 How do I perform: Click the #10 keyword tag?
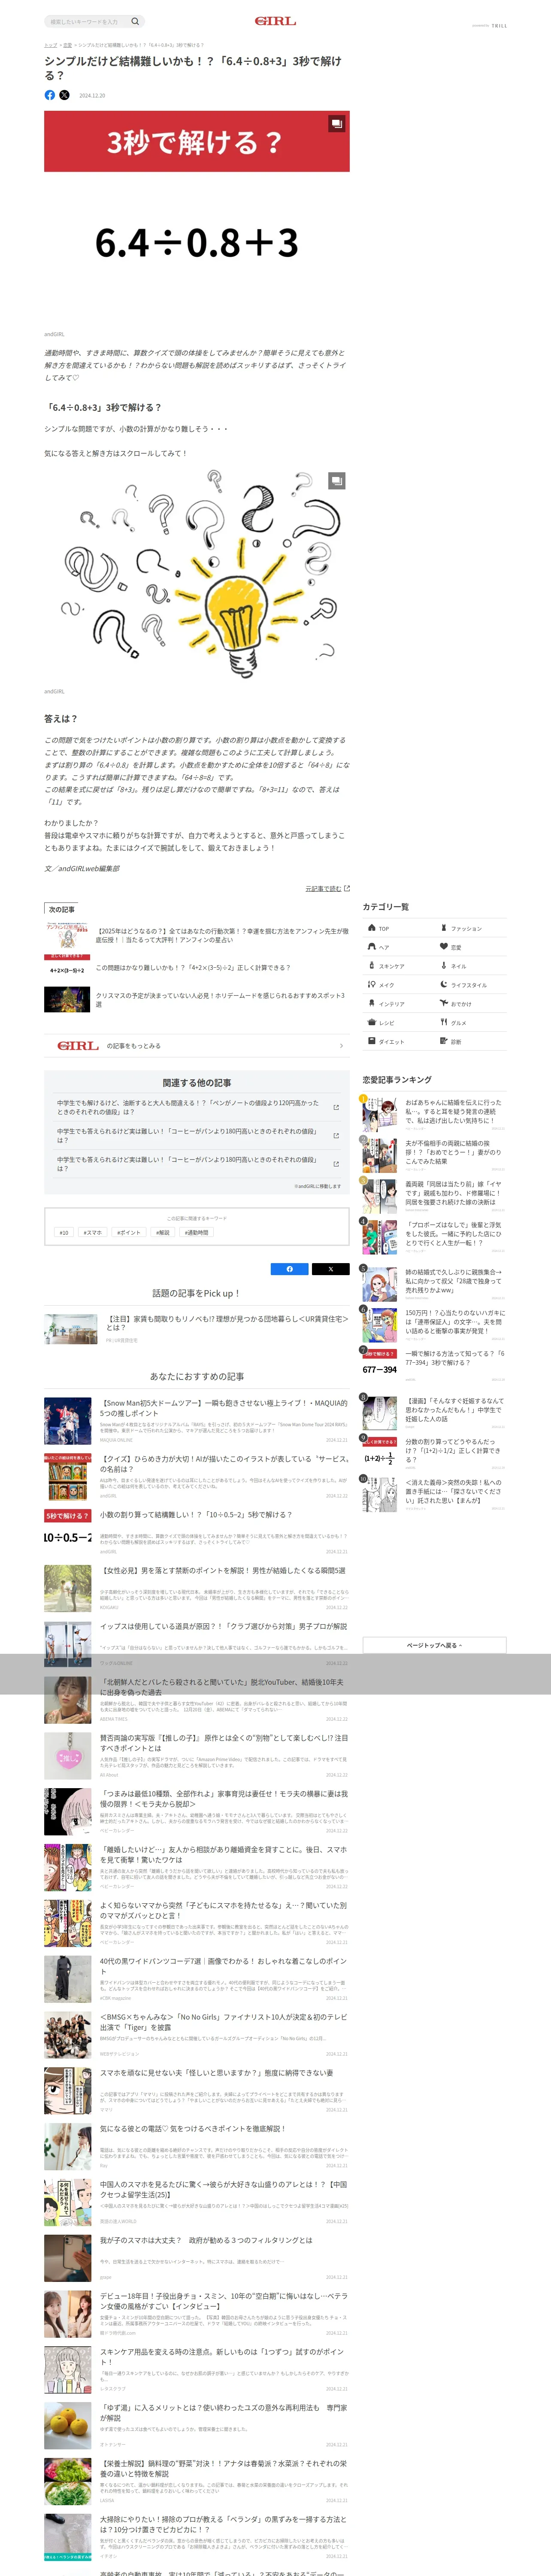click(x=64, y=1232)
